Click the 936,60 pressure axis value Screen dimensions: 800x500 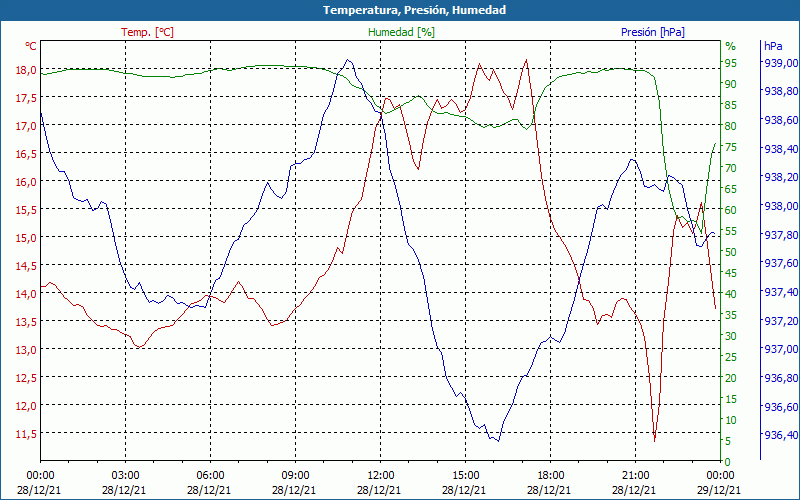point(781,407)
